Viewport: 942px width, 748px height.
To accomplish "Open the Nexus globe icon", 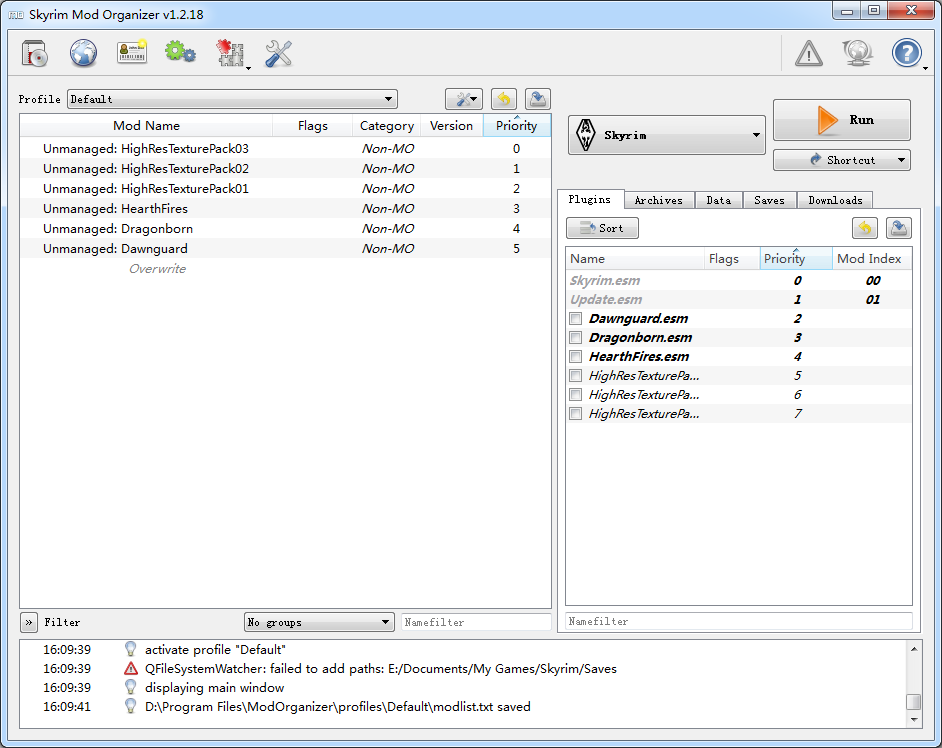I will [84, 53].
